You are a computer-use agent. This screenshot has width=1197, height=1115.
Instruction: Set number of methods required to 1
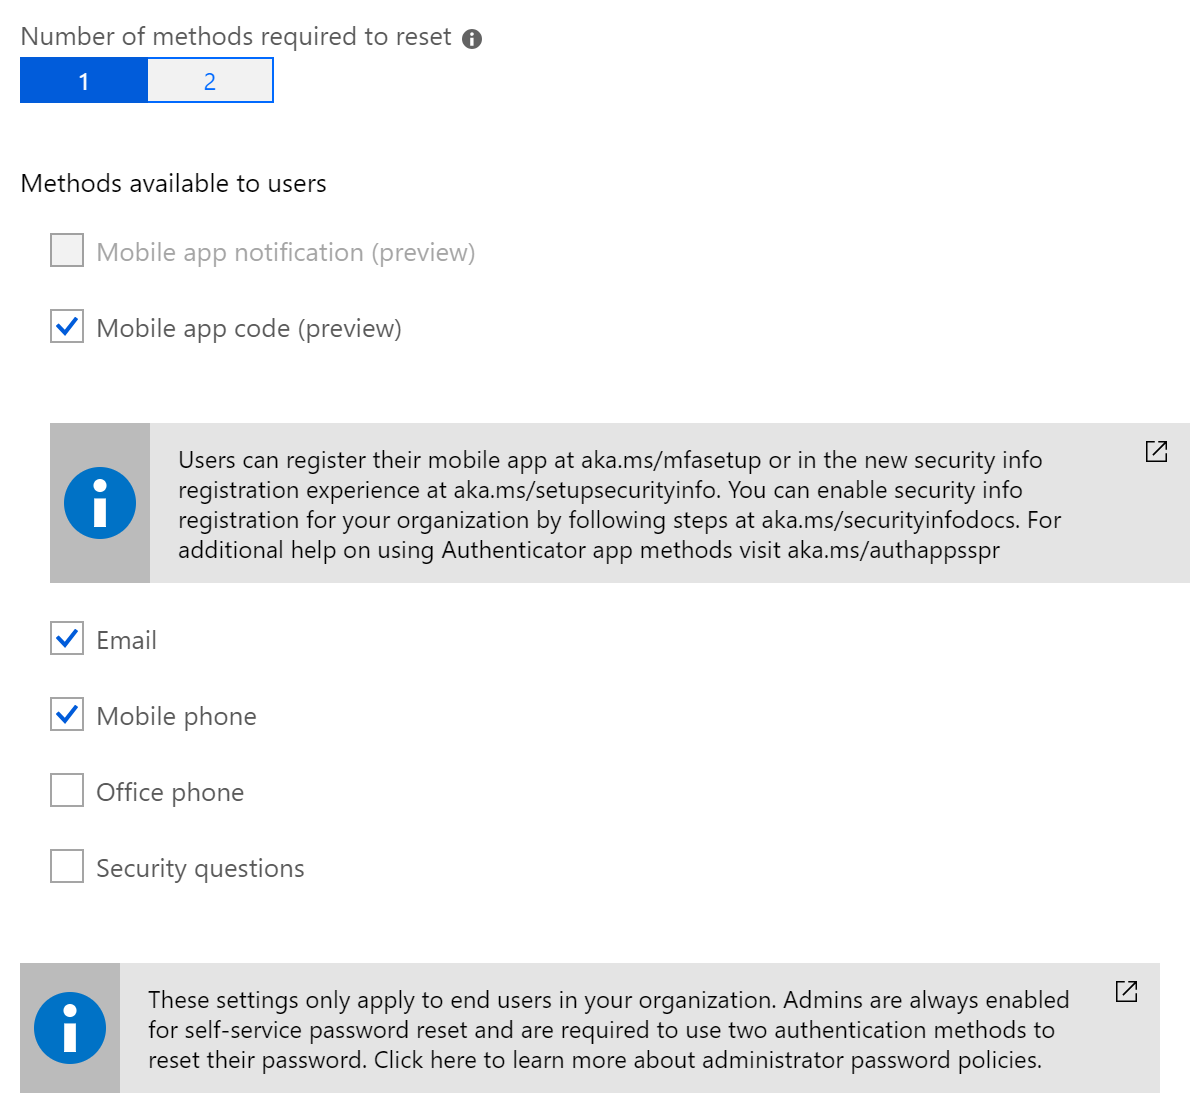84,81
